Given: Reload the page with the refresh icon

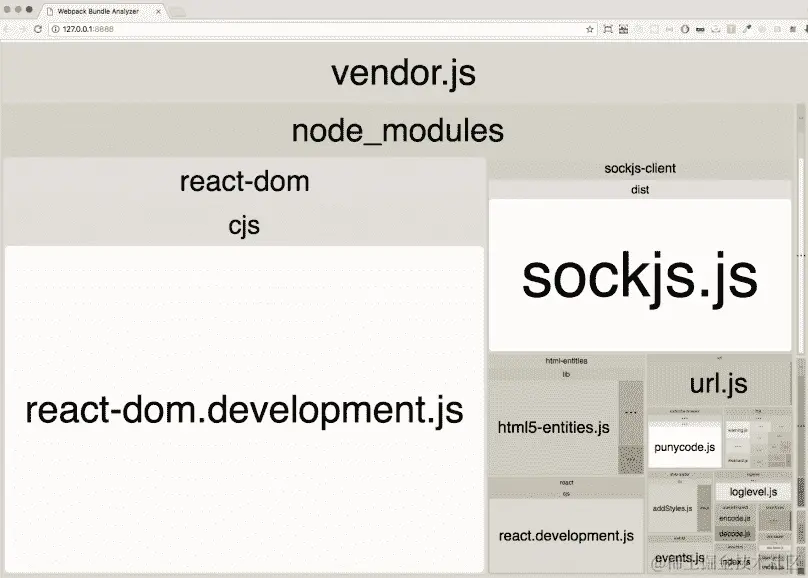Looking at the screenshot, I should coord(38,29).
